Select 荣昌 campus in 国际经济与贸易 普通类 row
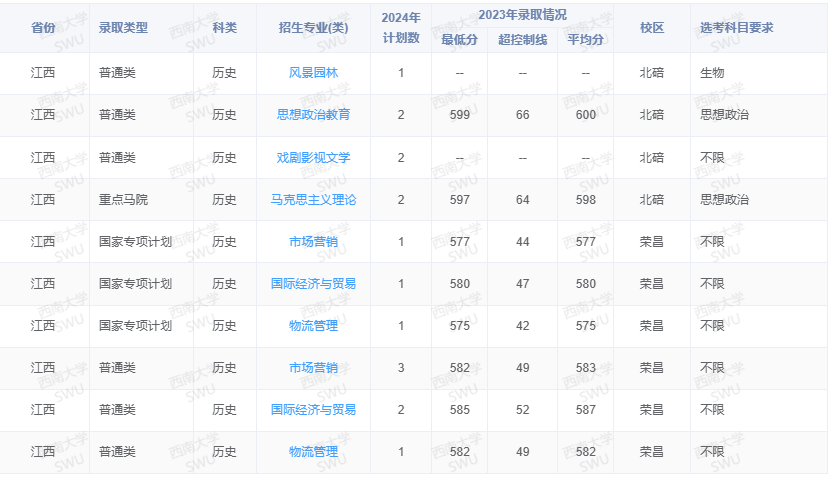The height and width of the screenshot is (477, 834). pos(652,409)
